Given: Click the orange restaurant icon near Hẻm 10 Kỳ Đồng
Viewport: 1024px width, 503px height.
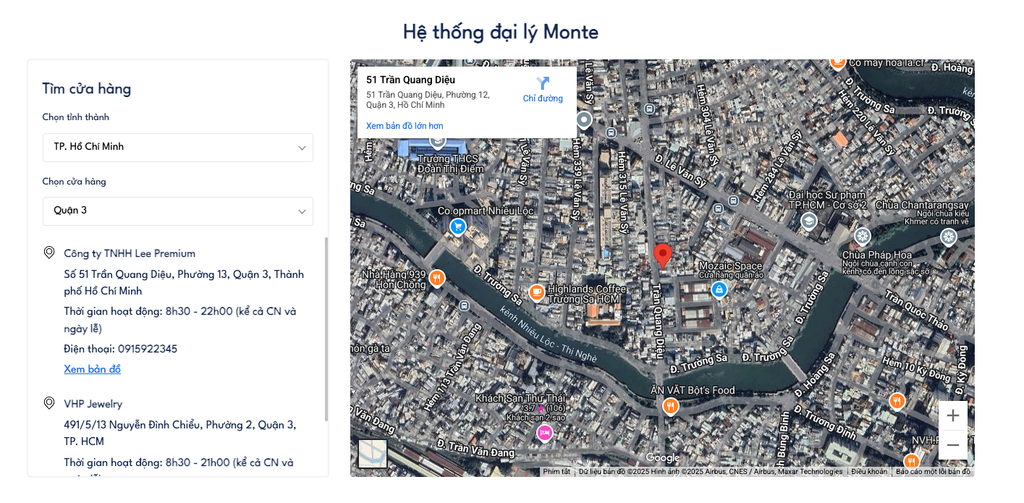Looking at the screenshot, I should click(897, 401).
